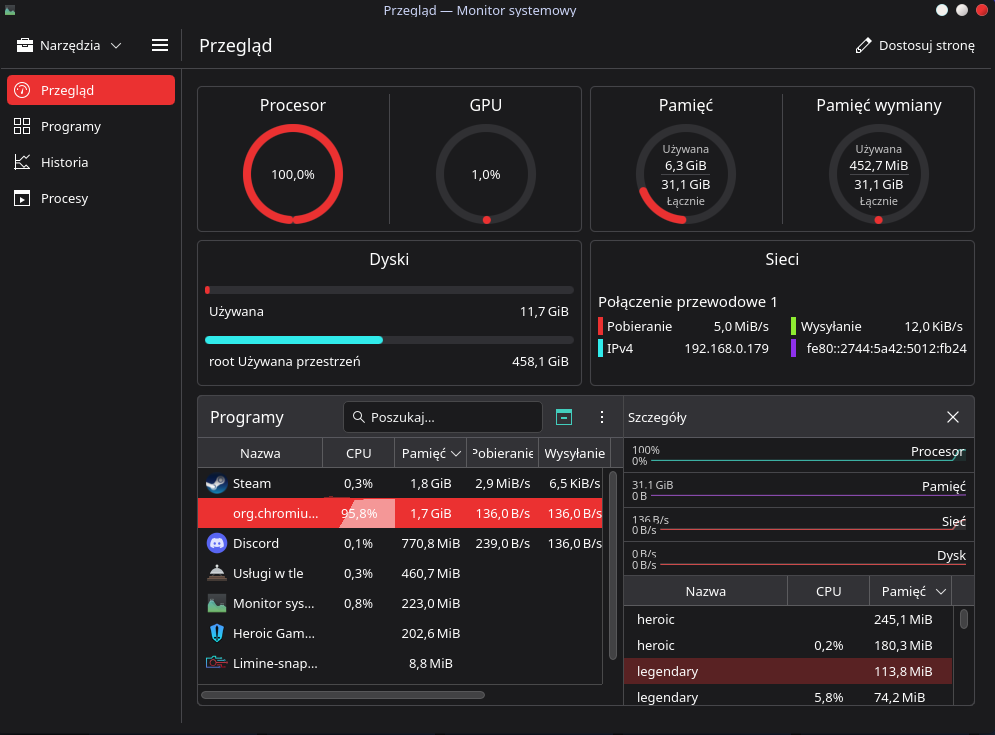The image size is (995, 735).
Task: Click the Procesor history graph in details
Action: click(798, 455)
